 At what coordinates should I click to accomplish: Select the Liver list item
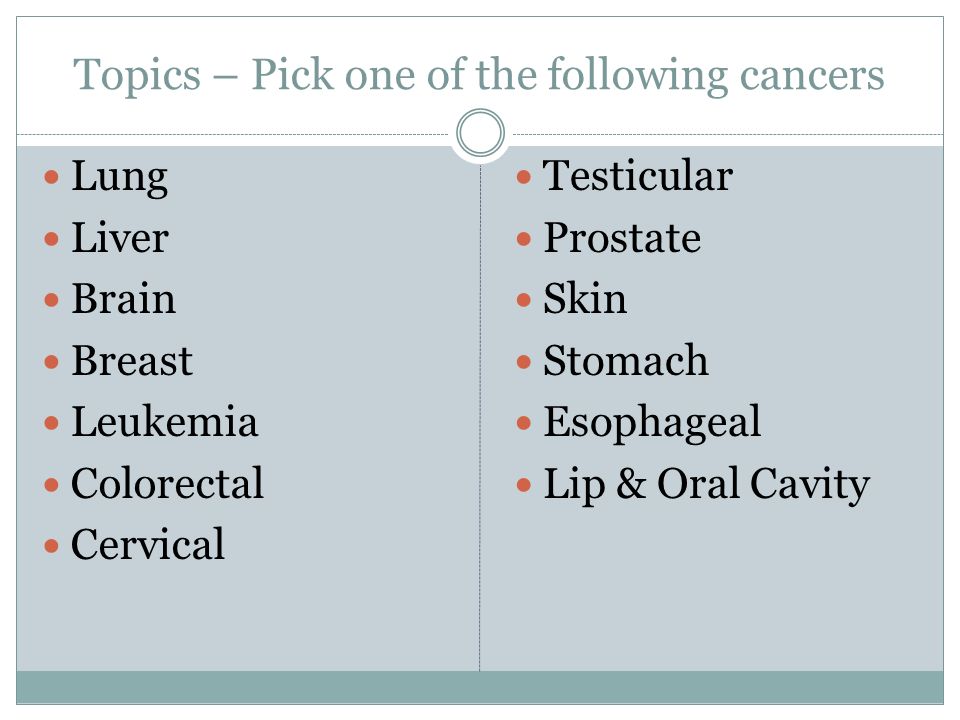coord(120,238)
